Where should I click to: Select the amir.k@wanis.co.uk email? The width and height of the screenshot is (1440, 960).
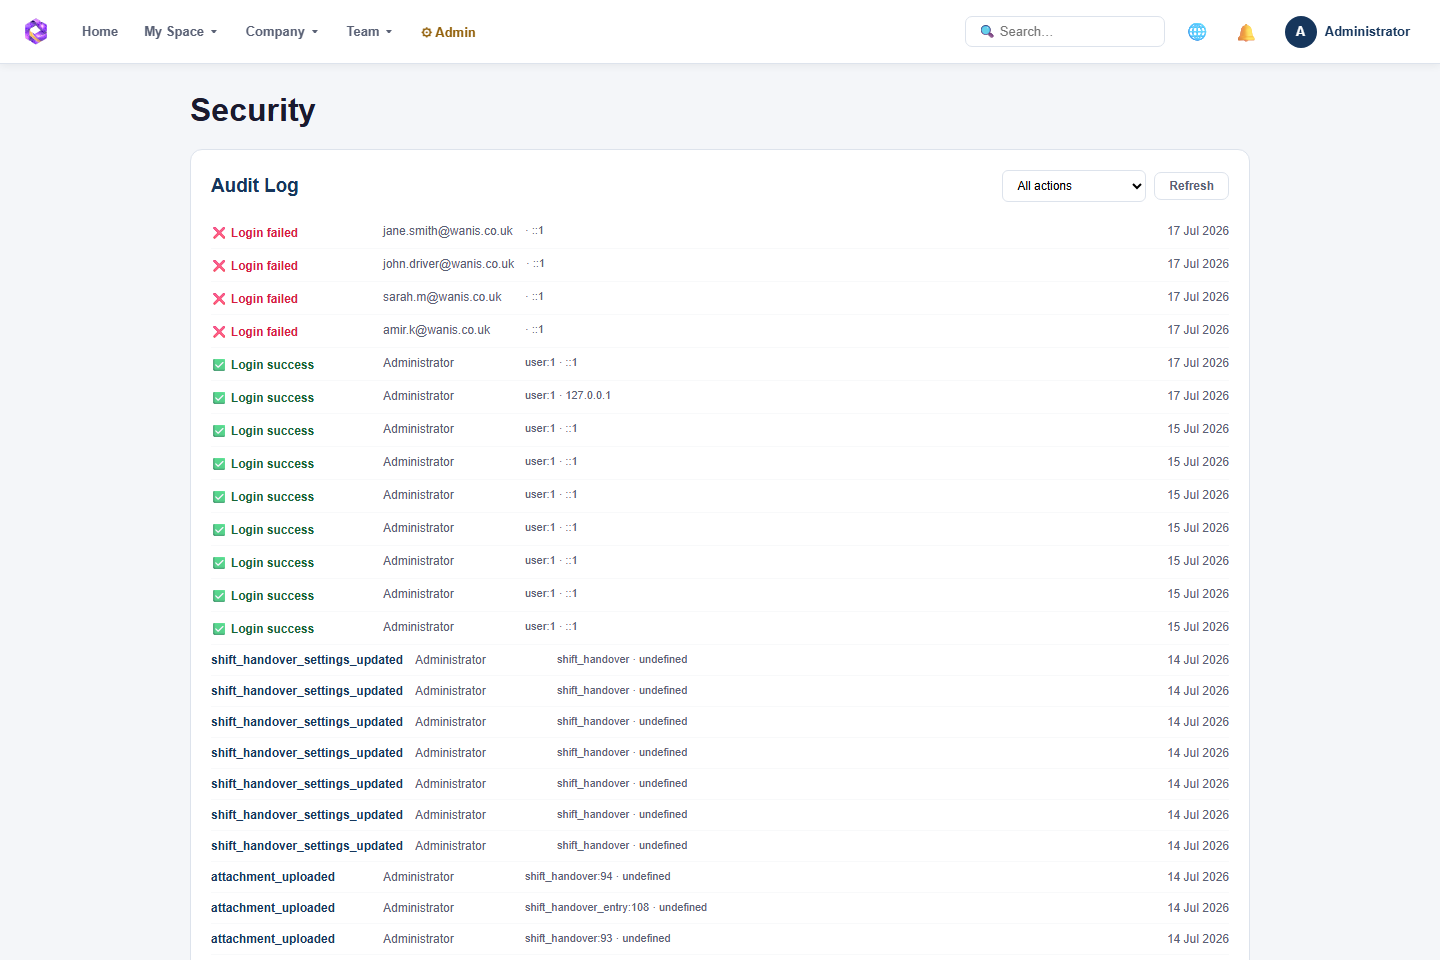point(436,330)
